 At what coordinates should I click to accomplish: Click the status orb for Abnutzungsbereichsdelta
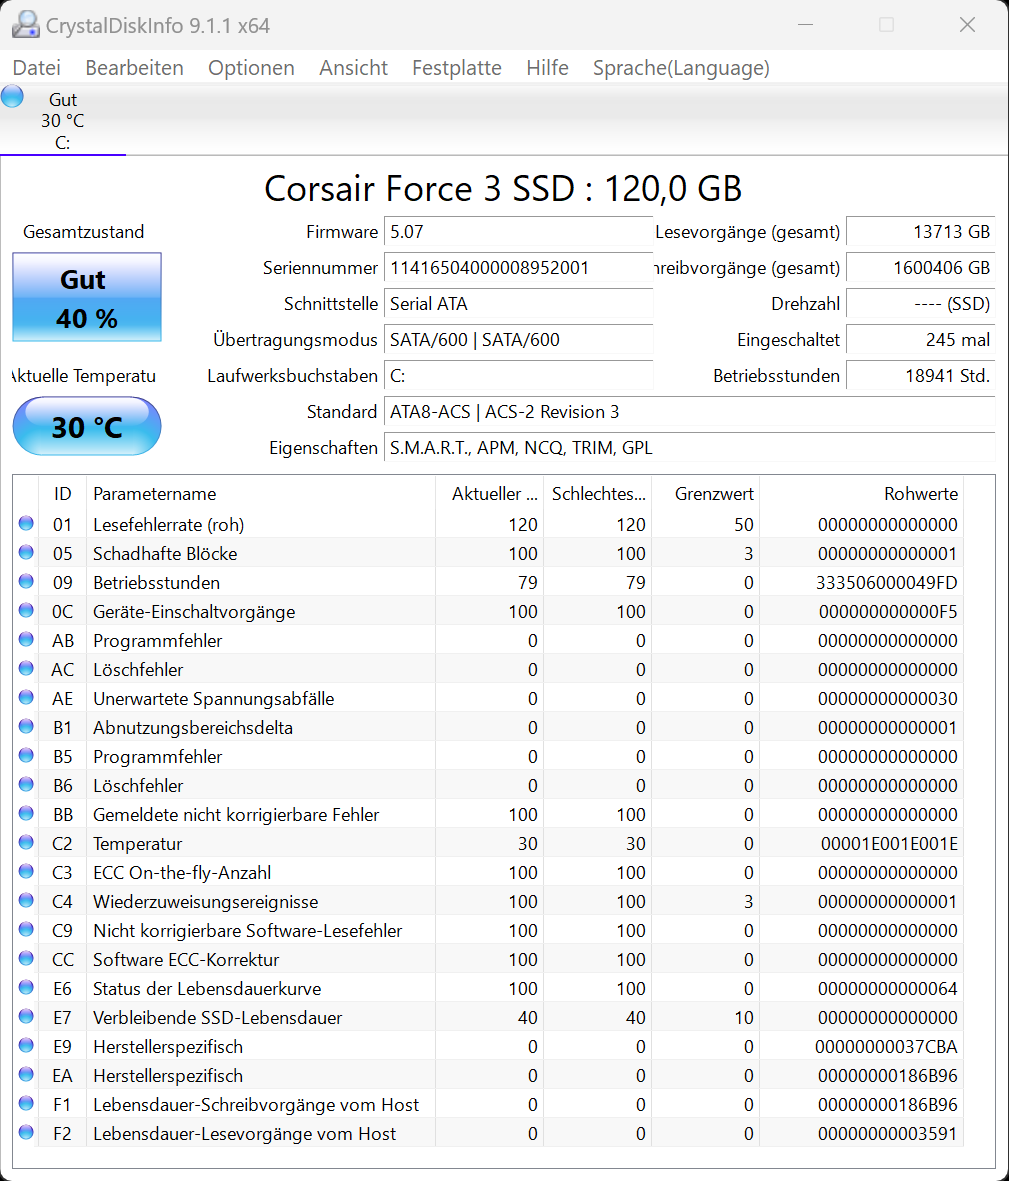coord(26,726)
